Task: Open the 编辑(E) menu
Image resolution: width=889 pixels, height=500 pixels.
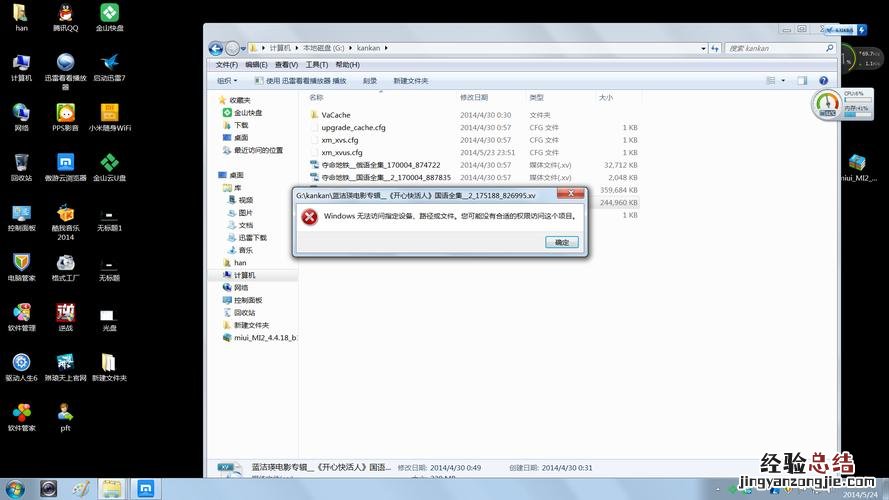Action: tap(256, 65)
